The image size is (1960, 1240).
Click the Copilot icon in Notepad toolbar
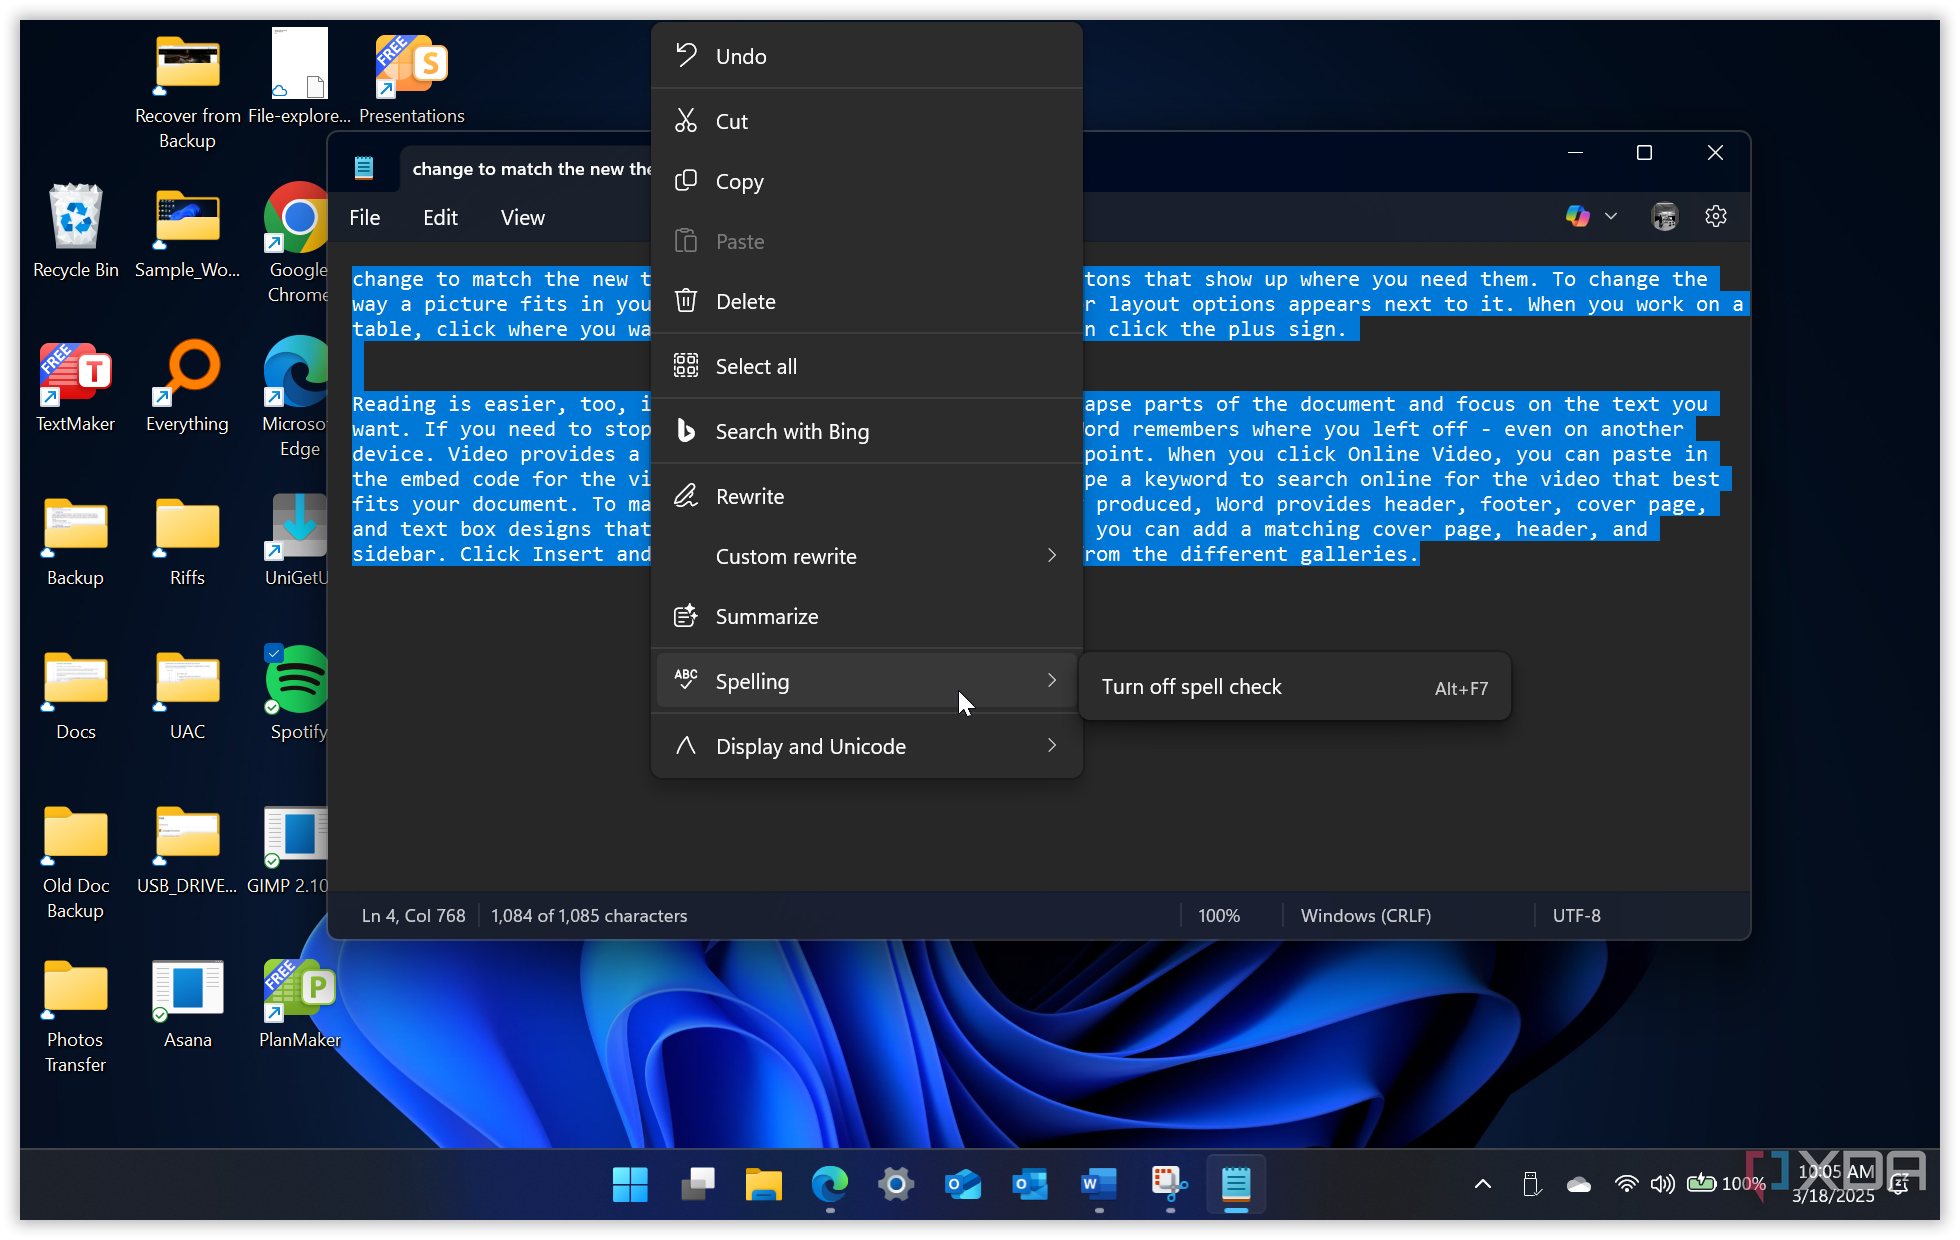pyautogui.click(x=1577, y=216)
